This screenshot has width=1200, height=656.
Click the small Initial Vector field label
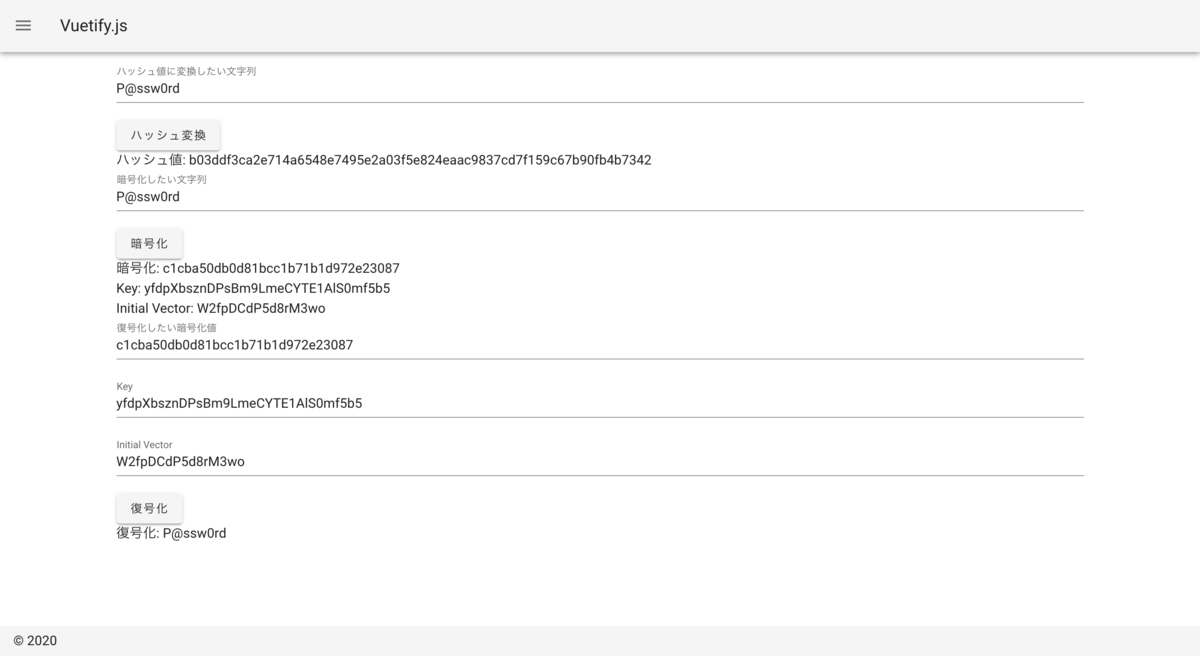coord(144,445)
